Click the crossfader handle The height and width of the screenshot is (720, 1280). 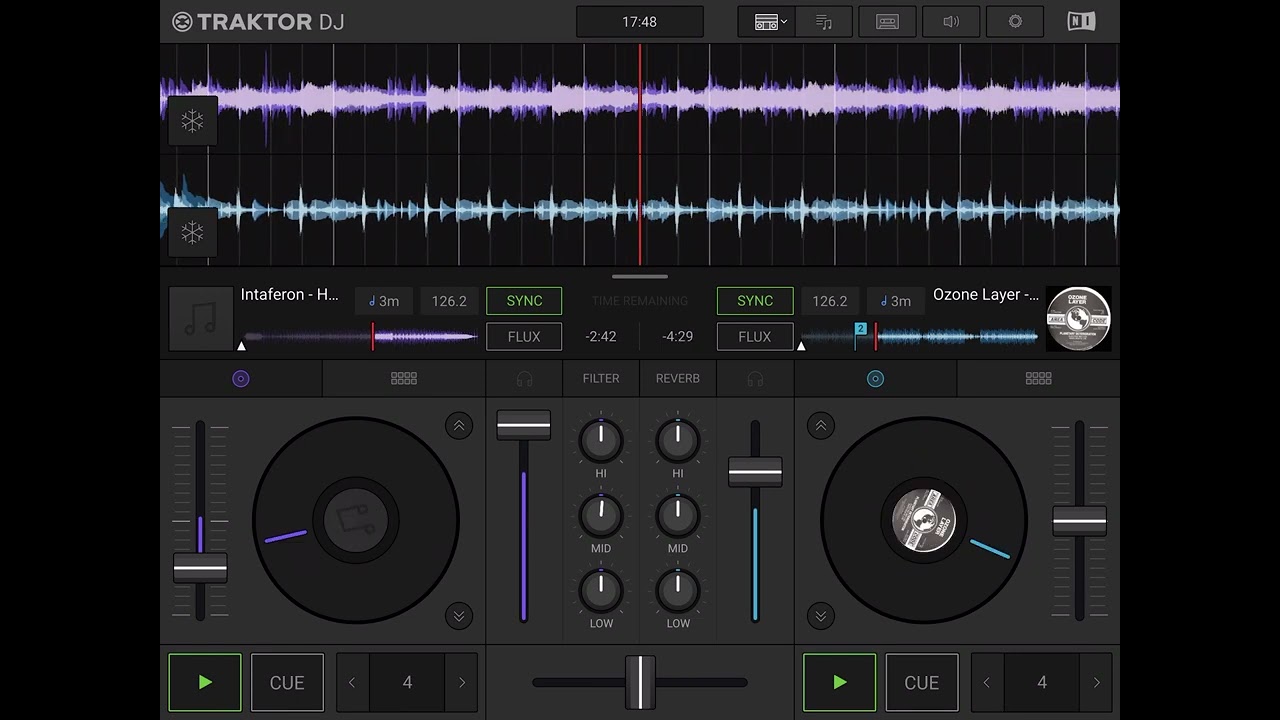coord(640,683)
